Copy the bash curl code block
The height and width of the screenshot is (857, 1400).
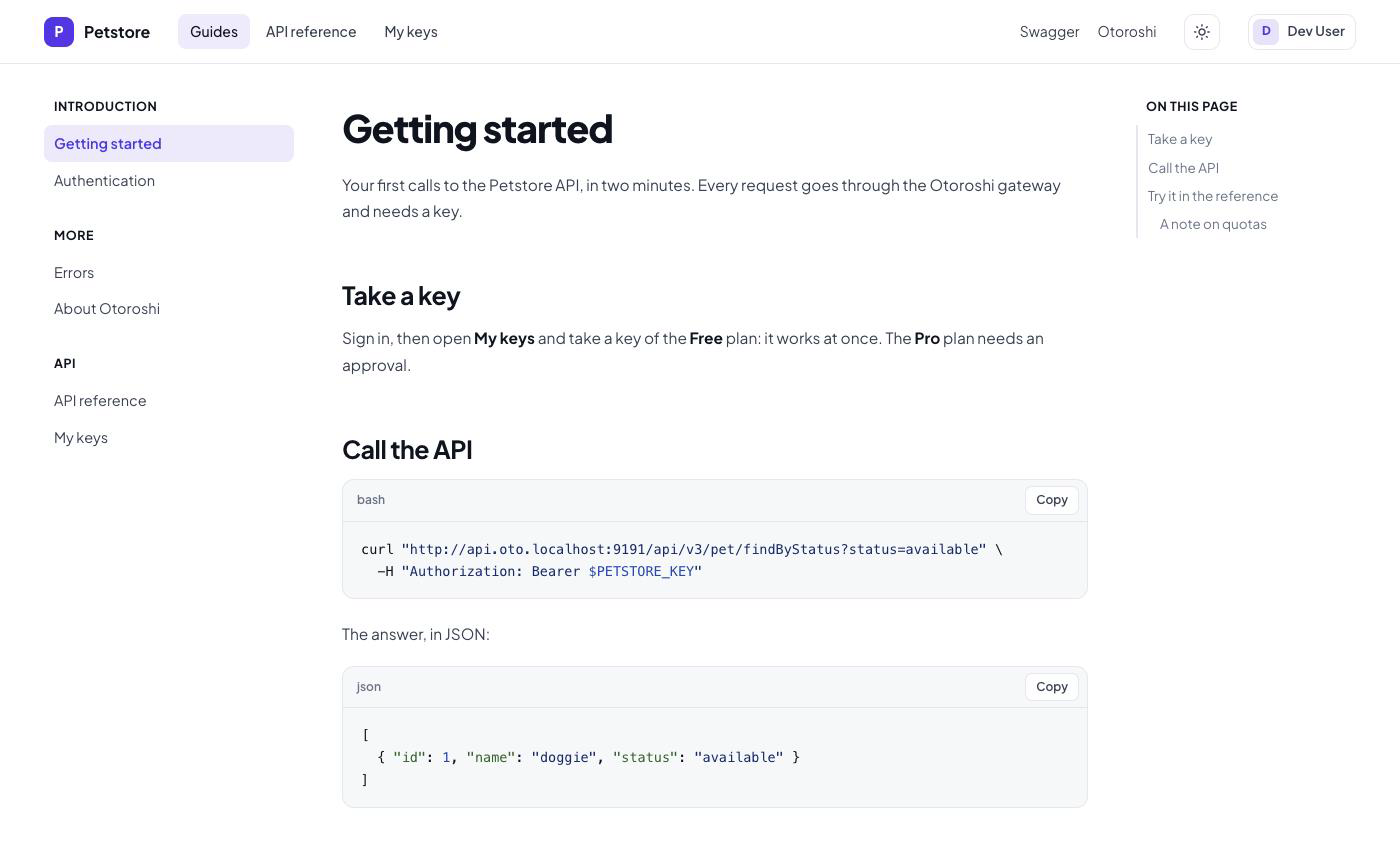click(x=1052, y=500)
